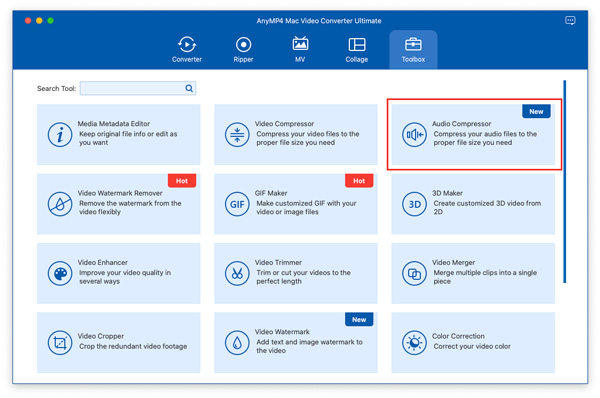600x398 pixels.
Task: Click the Video Compressor icon
Action: 237,135
